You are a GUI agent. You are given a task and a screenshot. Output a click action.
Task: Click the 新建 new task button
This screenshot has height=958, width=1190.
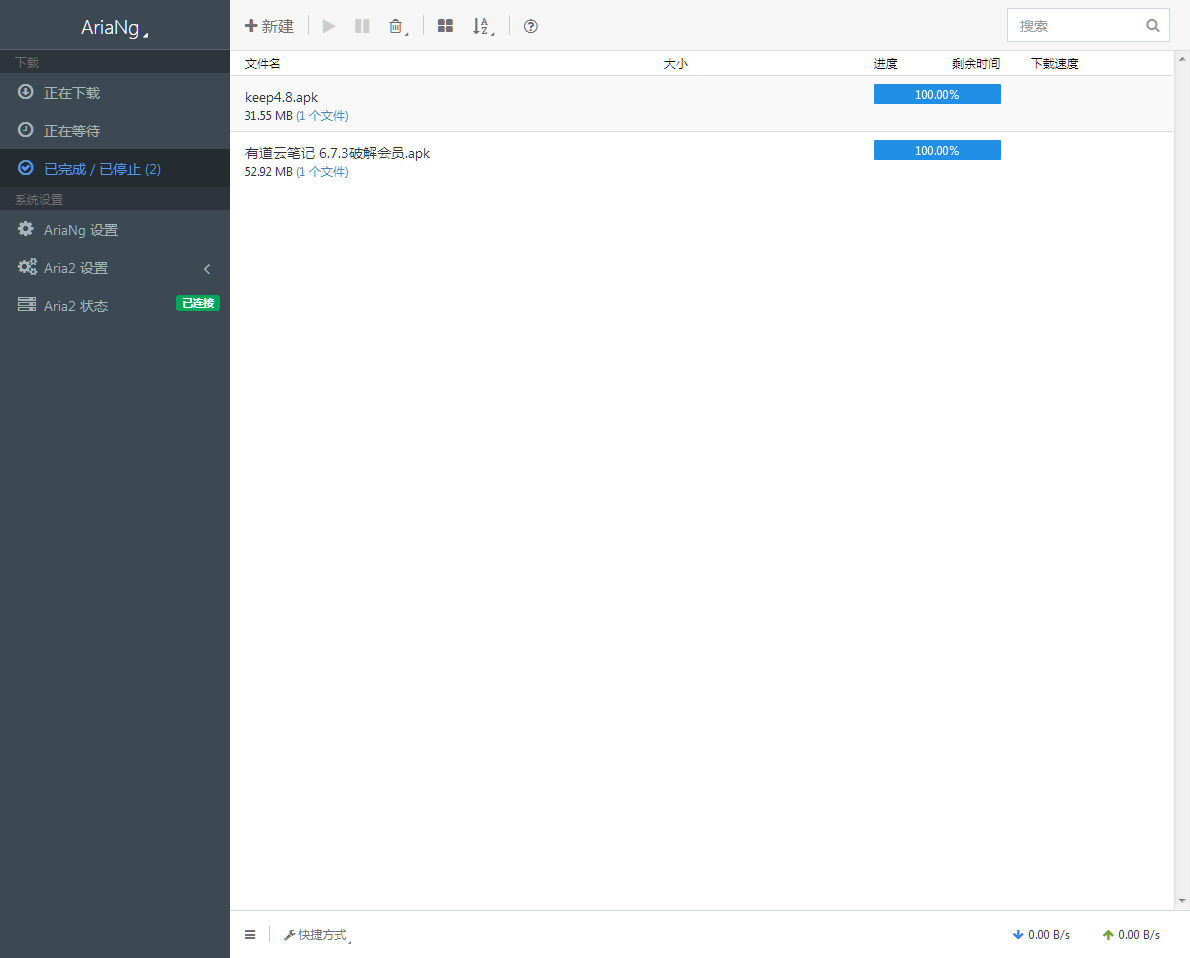[x=269, y=26]
